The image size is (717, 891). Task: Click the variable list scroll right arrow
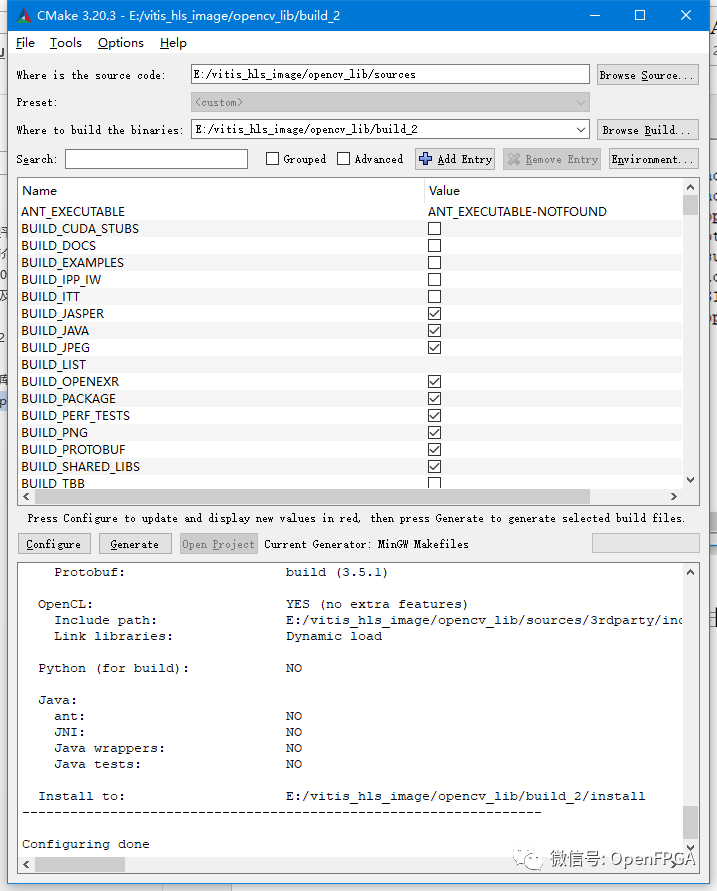point(674,497)
